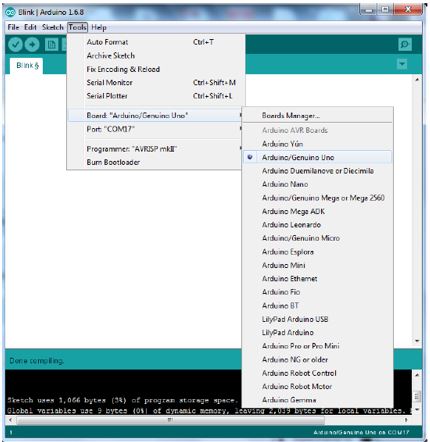Open the Serial Monitor magnifier icon

405,44
